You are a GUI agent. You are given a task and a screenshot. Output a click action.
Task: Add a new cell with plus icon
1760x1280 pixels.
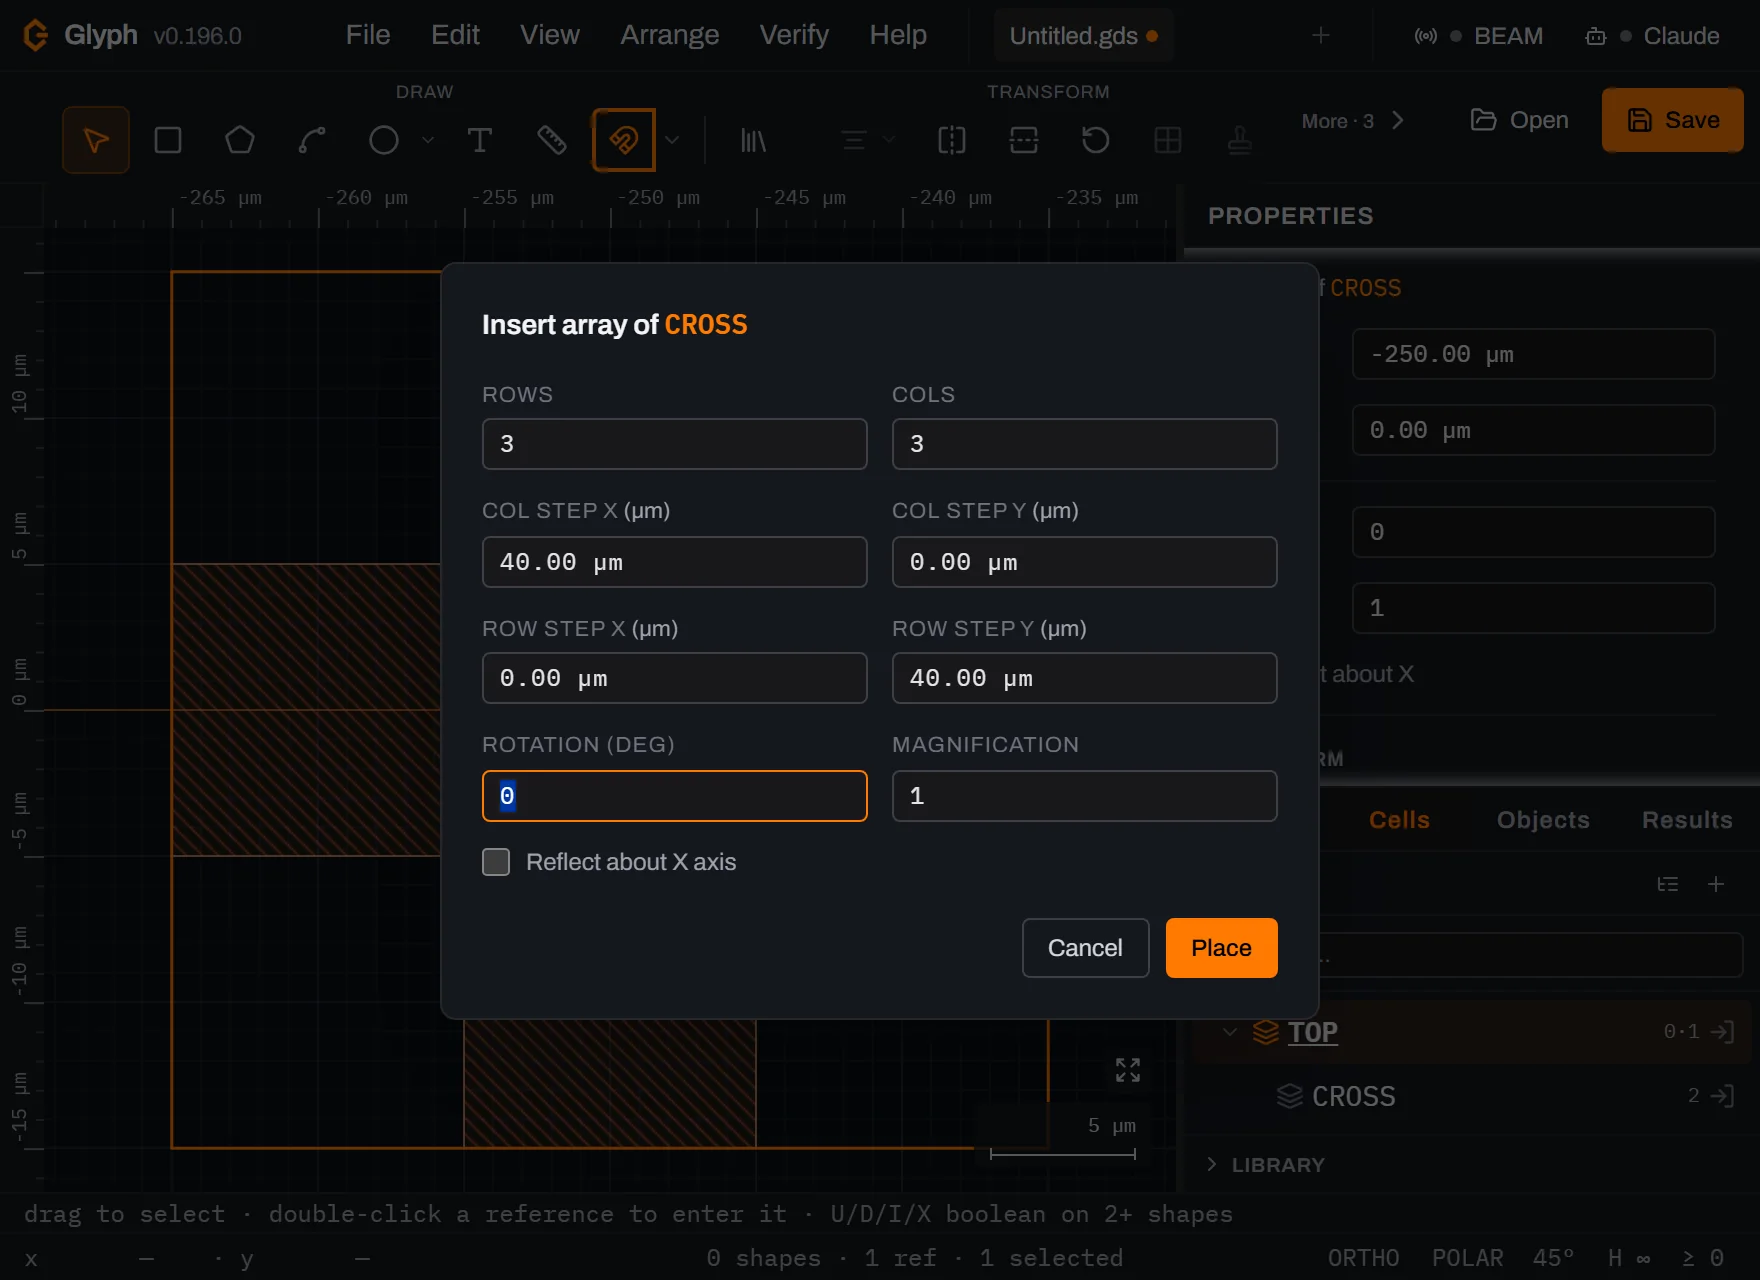coord(1716,884)
